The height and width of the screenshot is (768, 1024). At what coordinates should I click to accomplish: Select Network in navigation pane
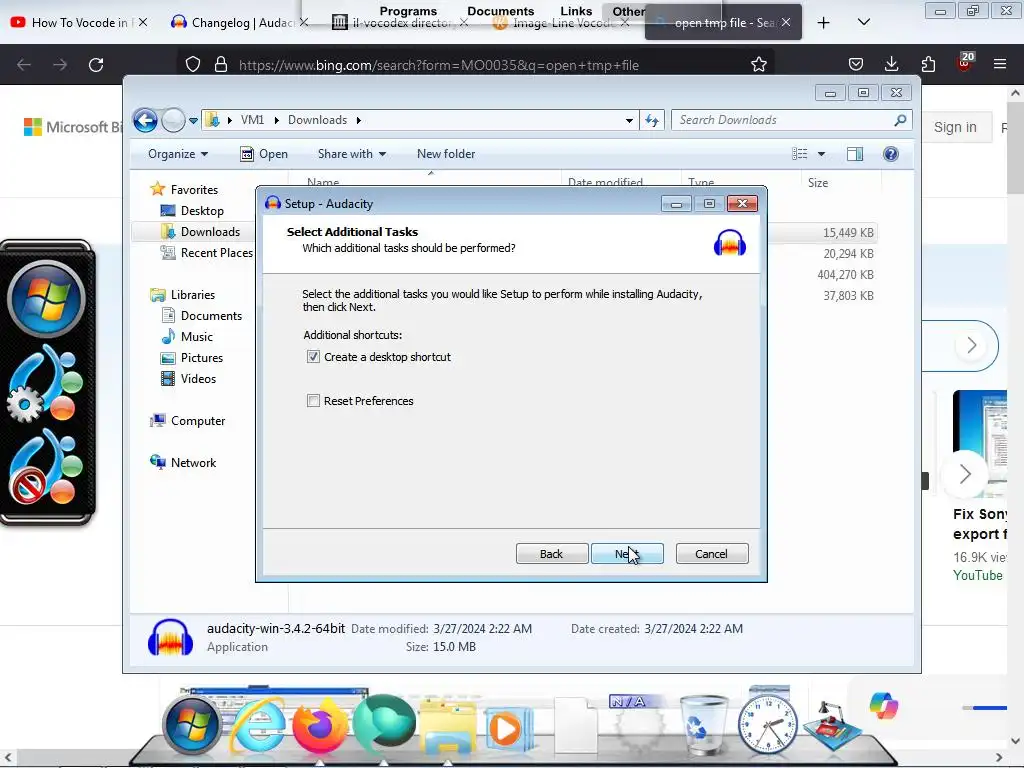(x=183, y=463)
